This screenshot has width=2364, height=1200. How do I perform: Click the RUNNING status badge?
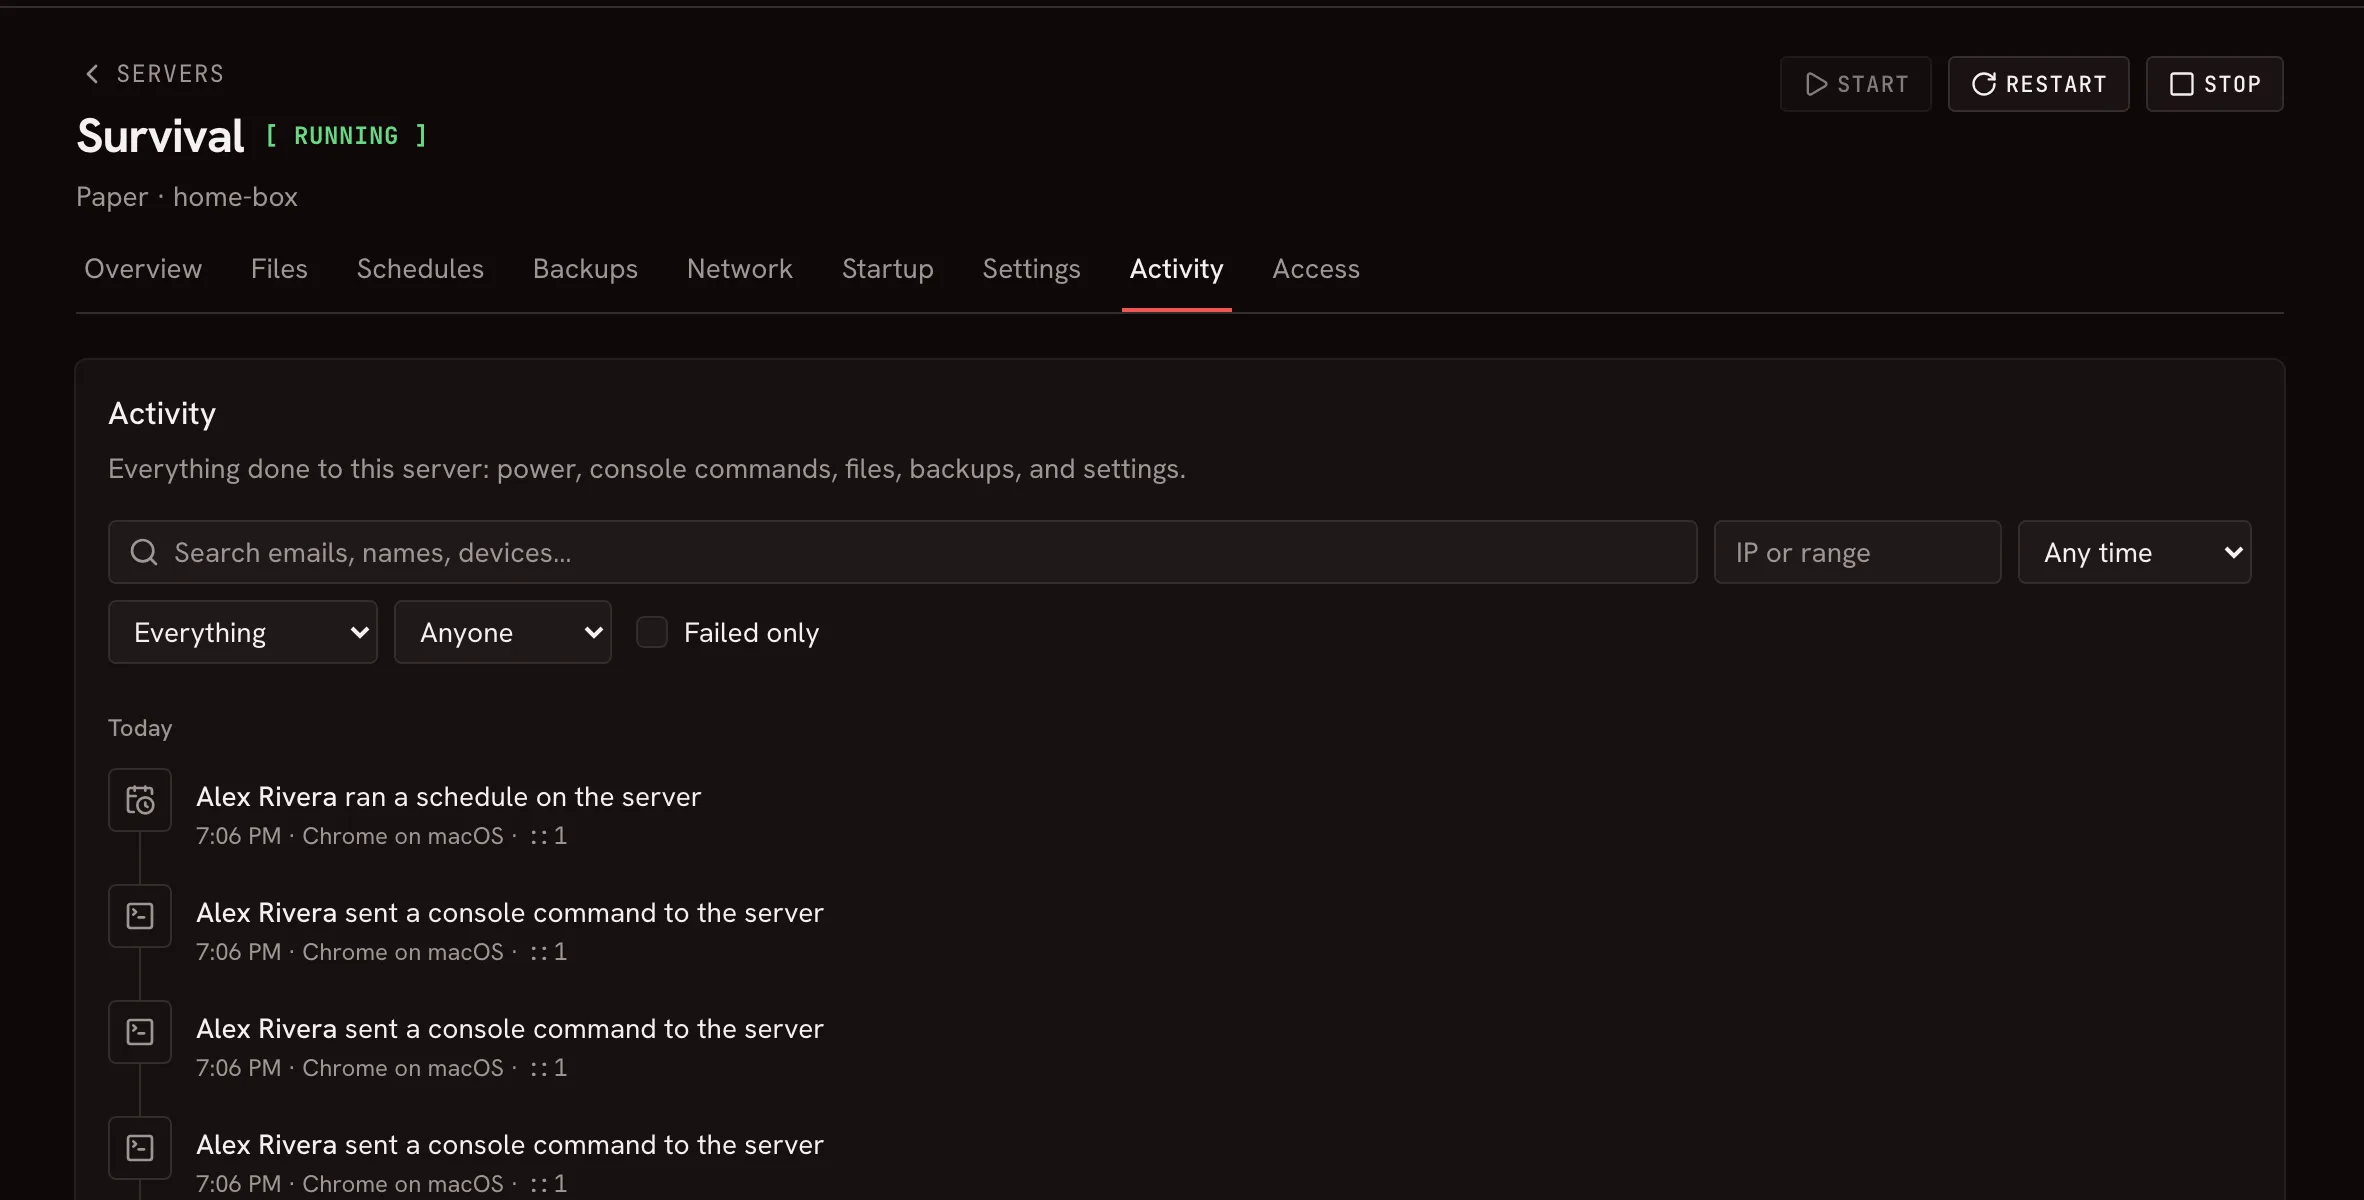tap(346, 136)
